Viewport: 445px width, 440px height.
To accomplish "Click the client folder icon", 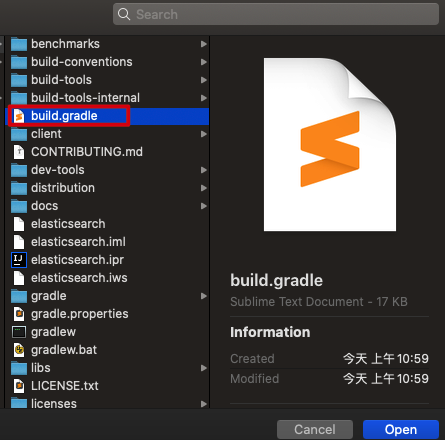I will pyautogui.click(x=19, y=134).
